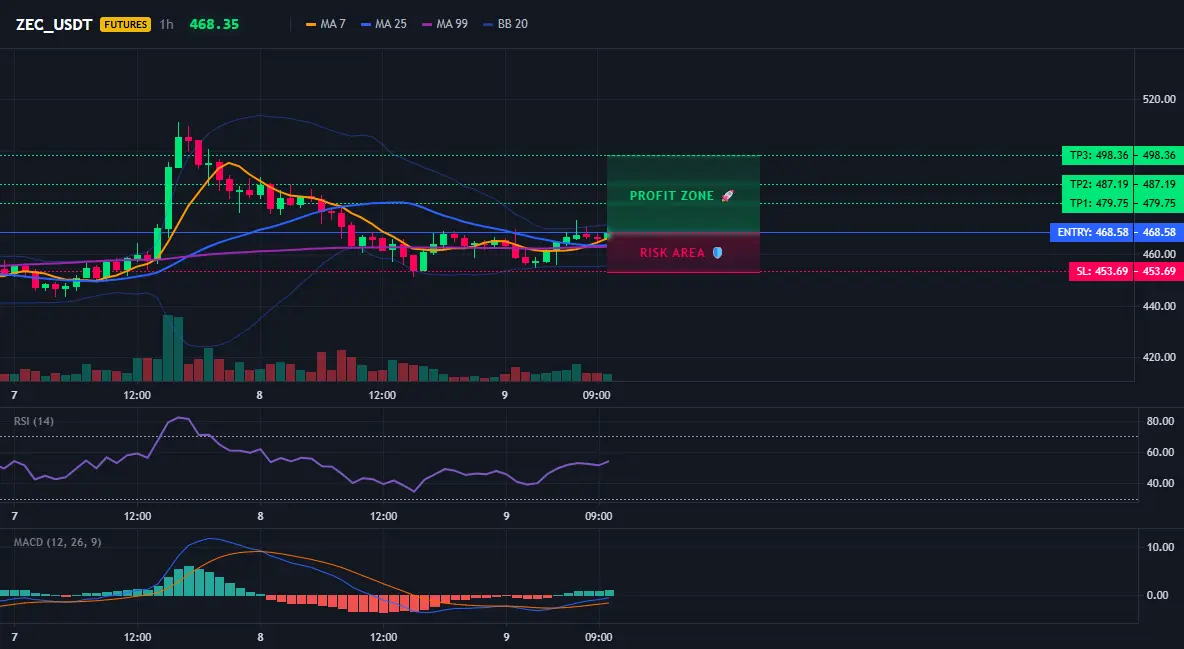The image size is (1184, 649).
Task: Click the rocket icon in profit zone
Action: pos(728,196)
